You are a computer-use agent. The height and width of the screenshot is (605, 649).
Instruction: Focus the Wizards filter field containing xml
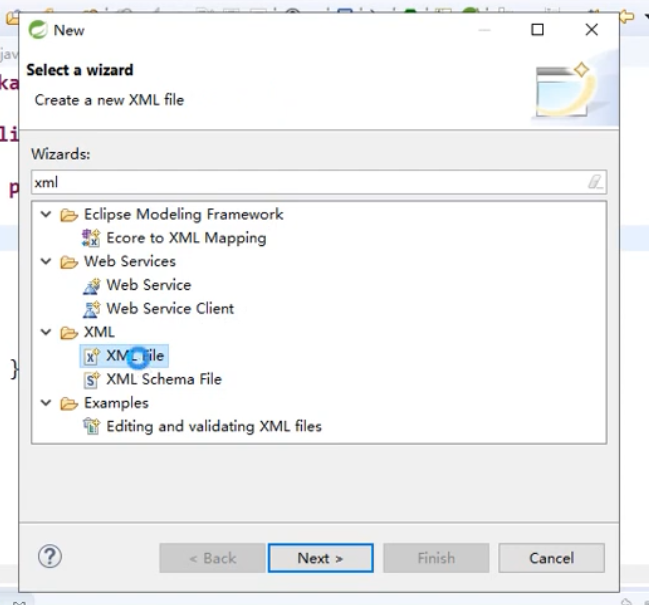(319, 182)
